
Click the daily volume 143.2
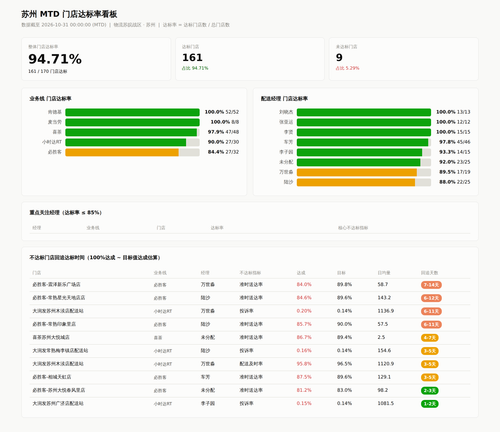coord(384,298)
